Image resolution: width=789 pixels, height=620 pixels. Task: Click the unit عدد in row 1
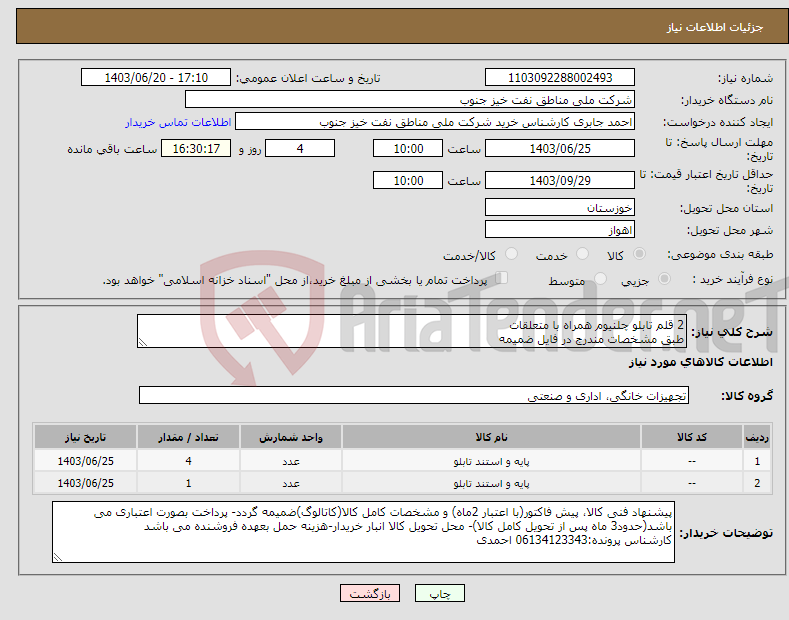[291, 461]
